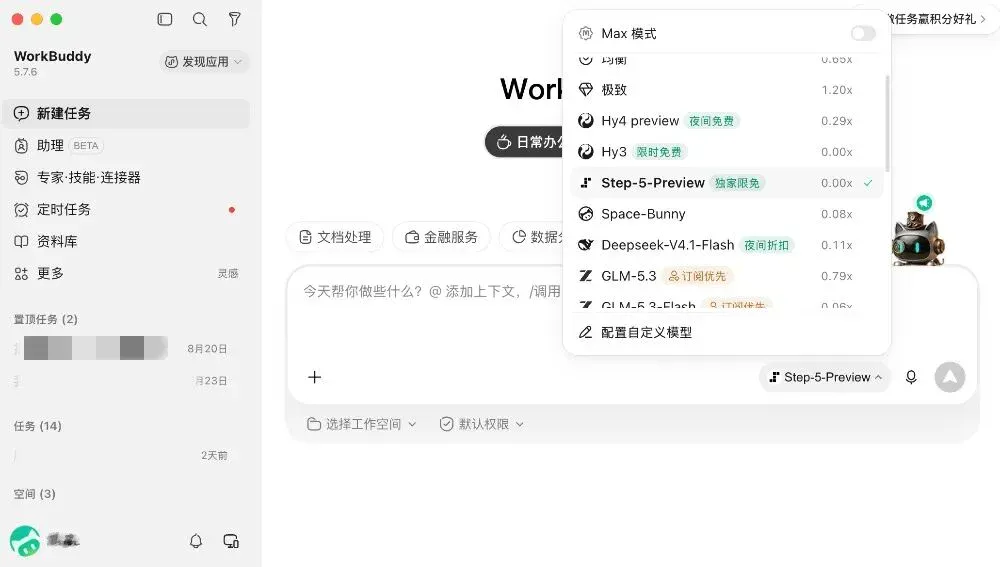Viewport: 1000px width, 567px height.
Task: Open the 发现应用 dropdown
Action: click(203, 62)
